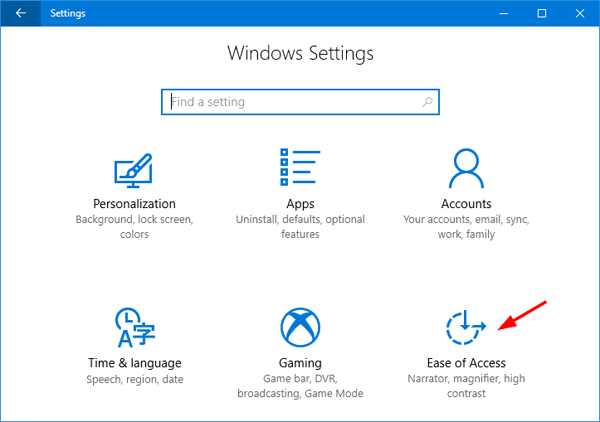Image resolution: width=600 pixels, height=422 pixels.
Task: Click the Apps category title
Action: coord(299,203)
